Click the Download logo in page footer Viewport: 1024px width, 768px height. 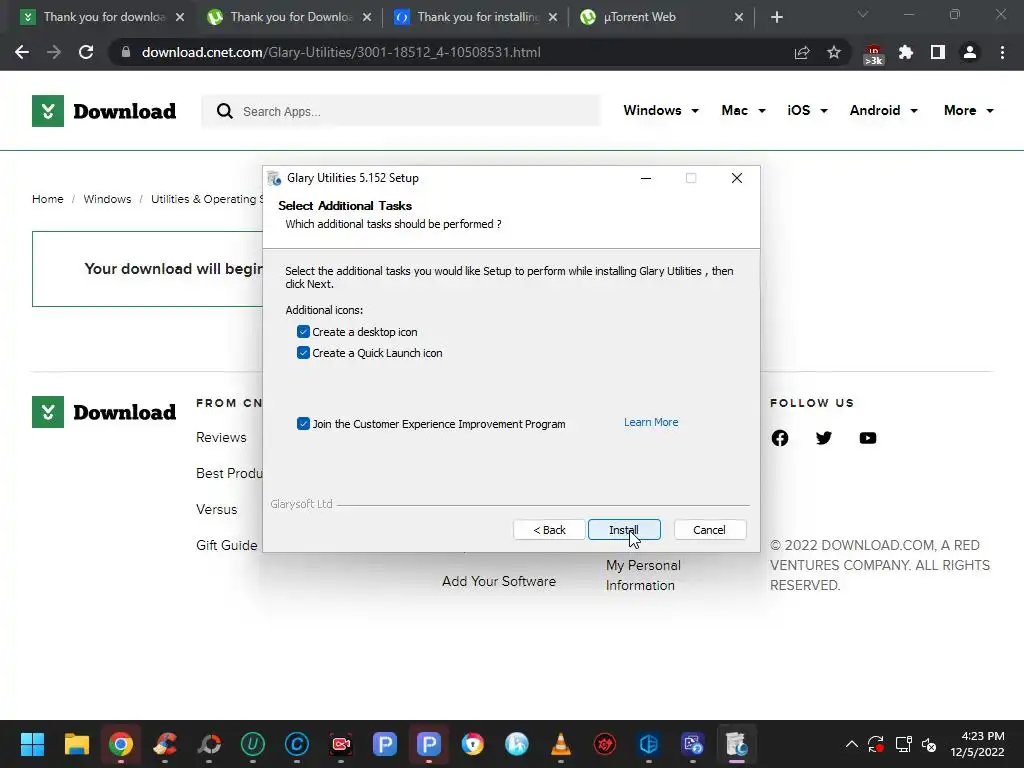[x=104, y=412]
